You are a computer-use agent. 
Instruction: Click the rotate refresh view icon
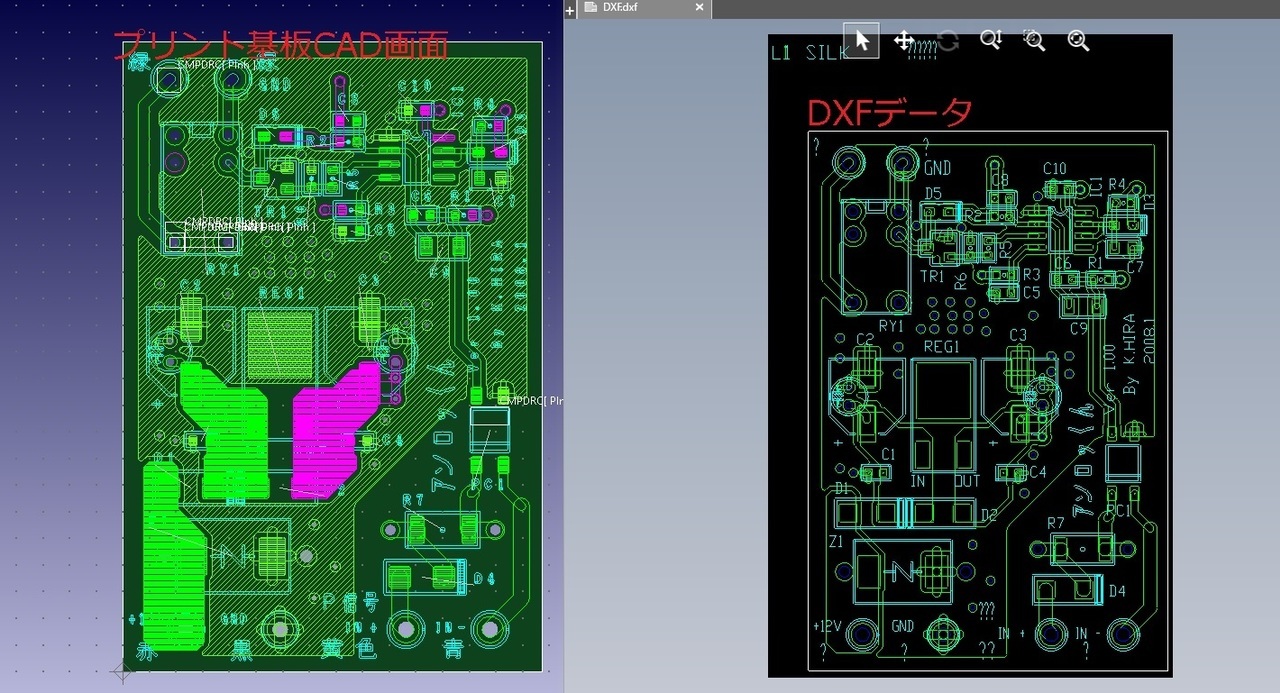pos(948,40)
